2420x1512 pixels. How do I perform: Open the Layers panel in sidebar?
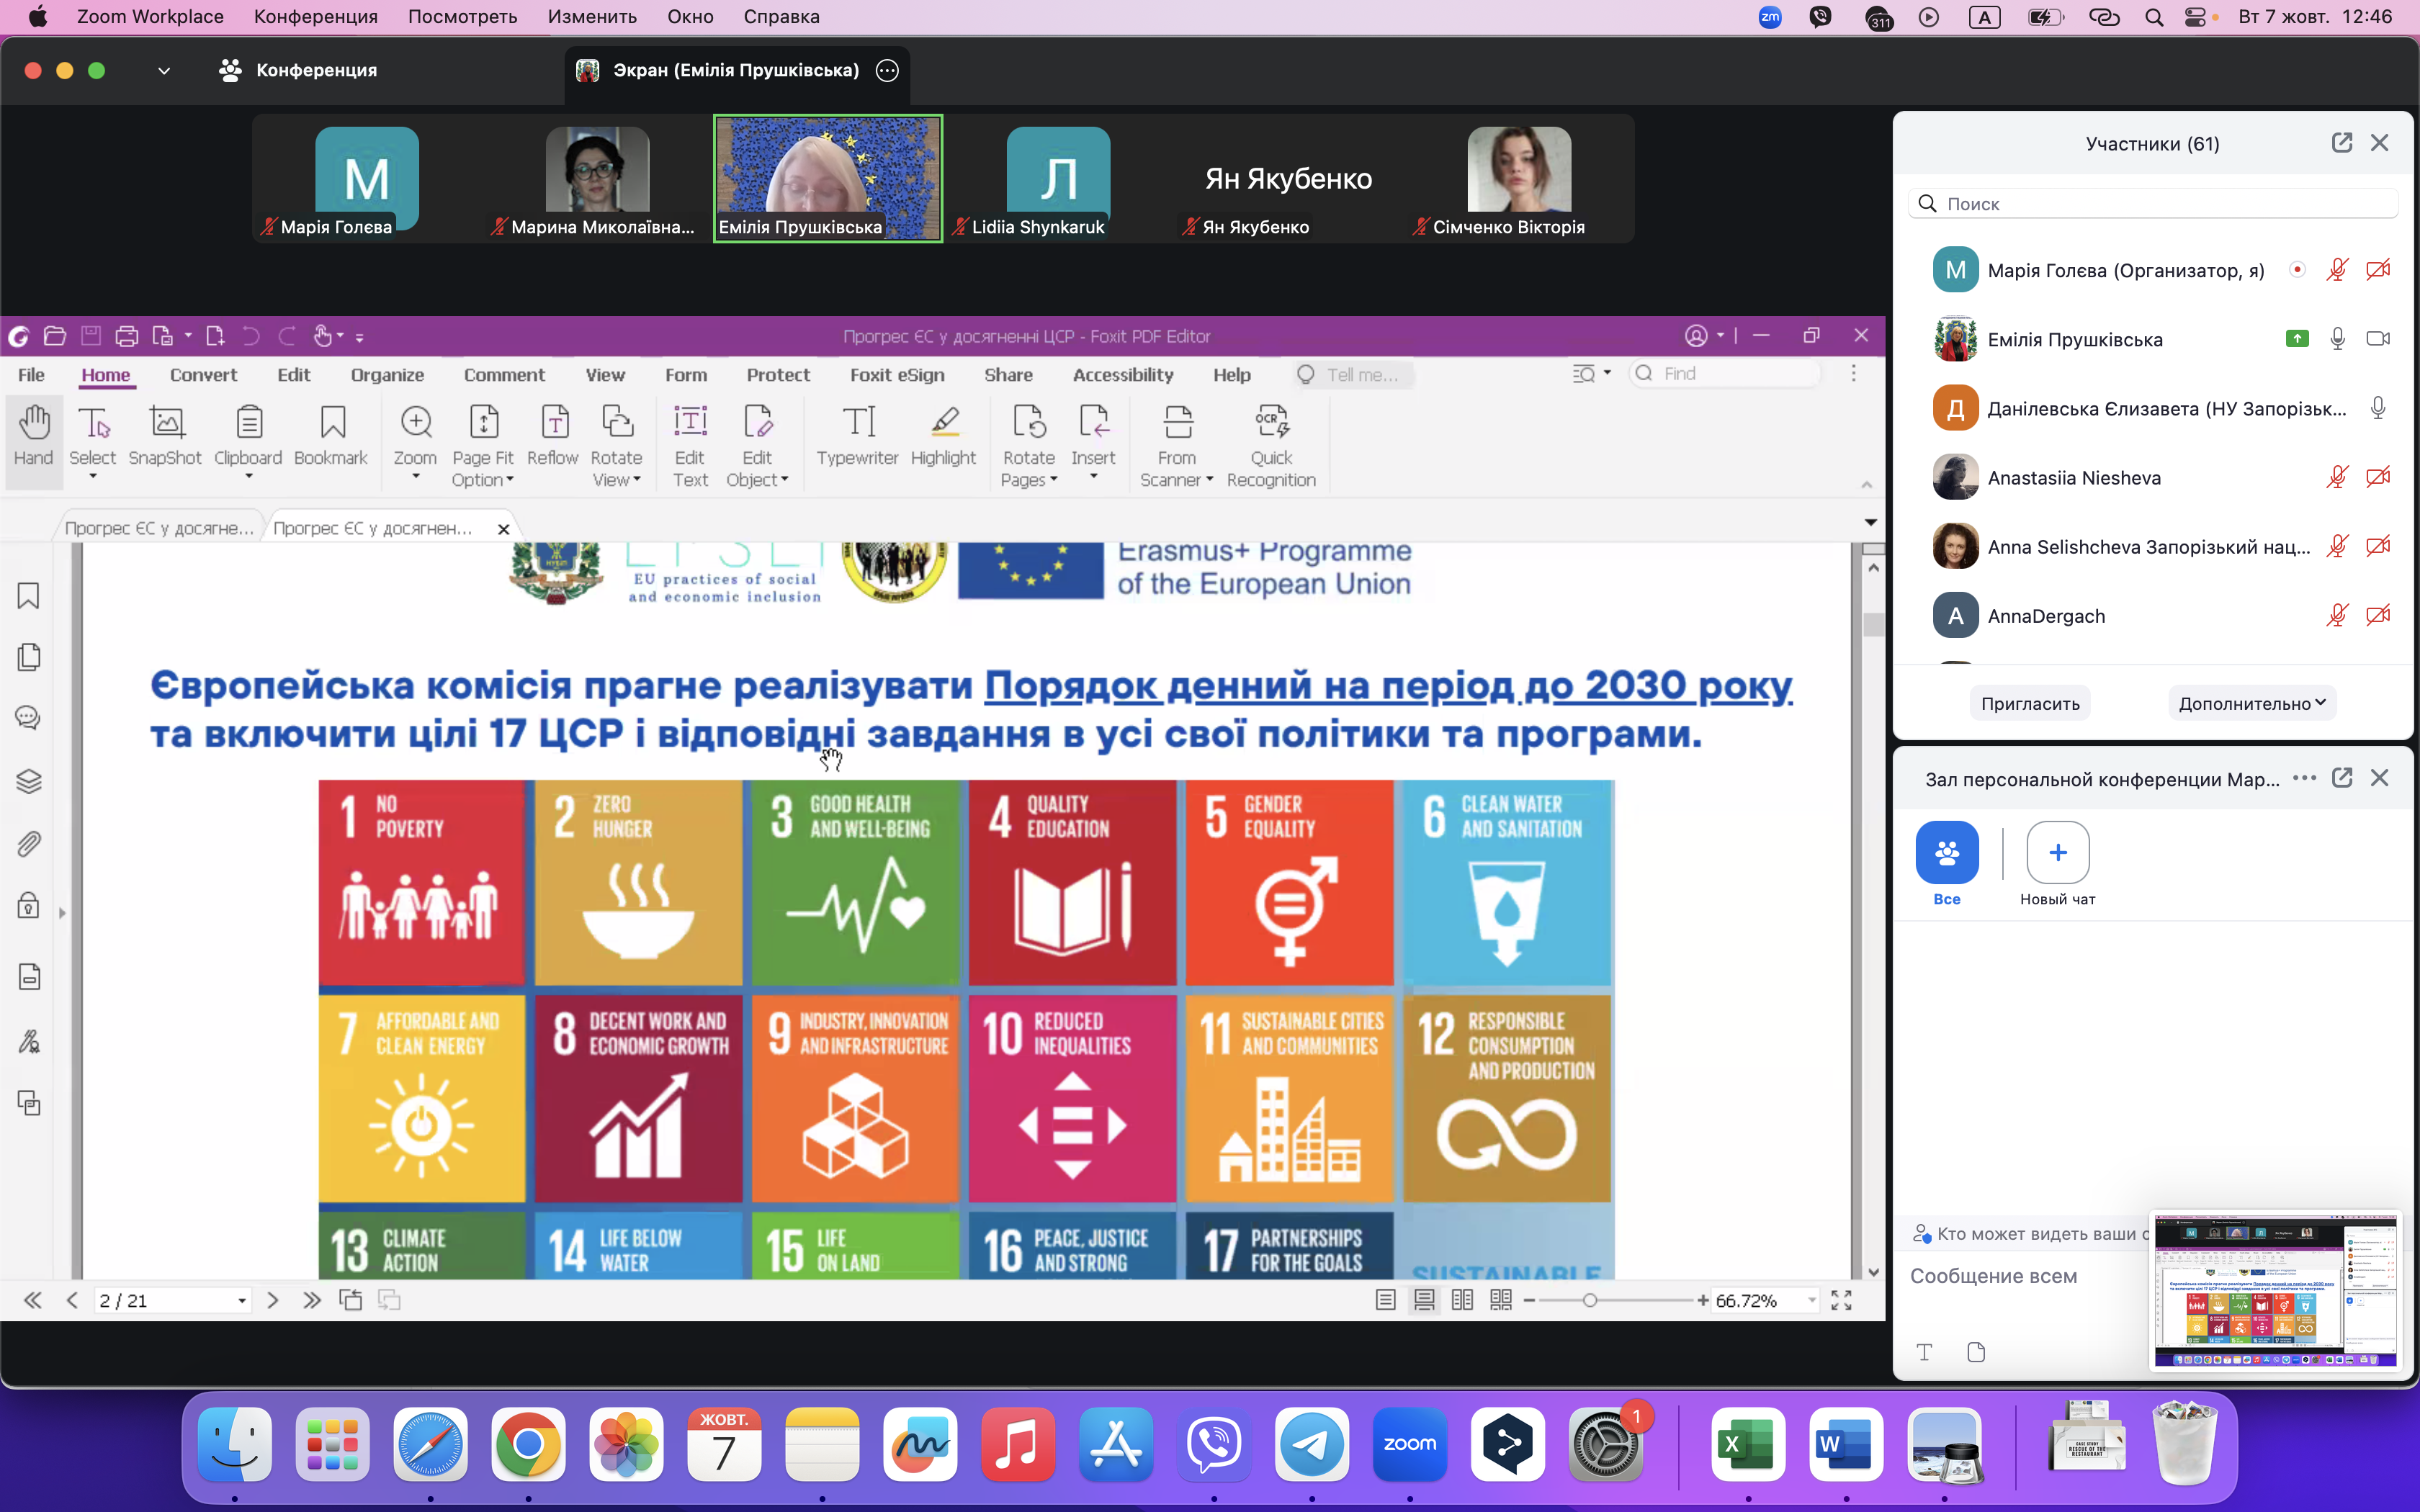coord(29,781)
